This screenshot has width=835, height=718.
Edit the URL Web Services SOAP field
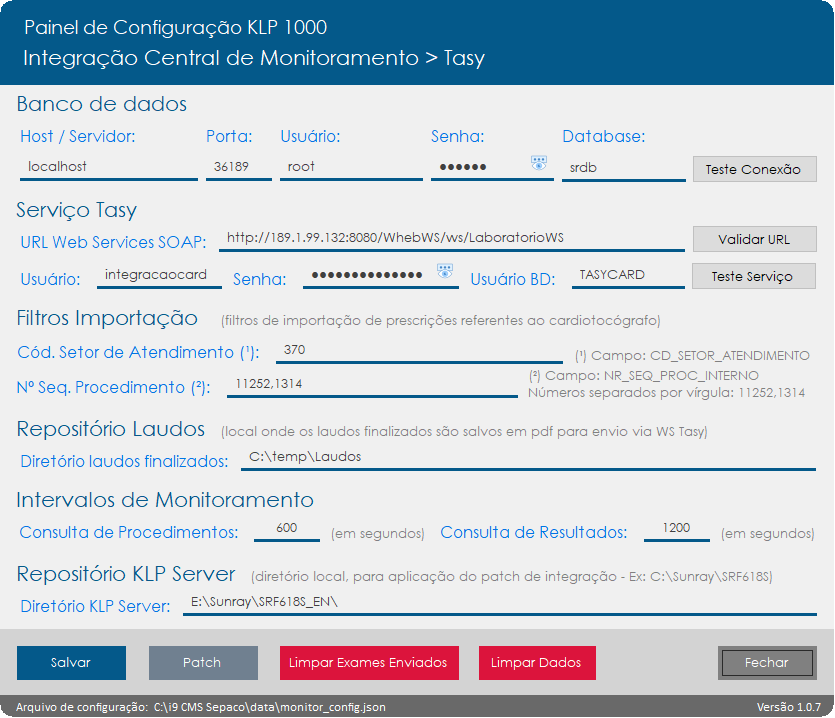tap(452, 239)
